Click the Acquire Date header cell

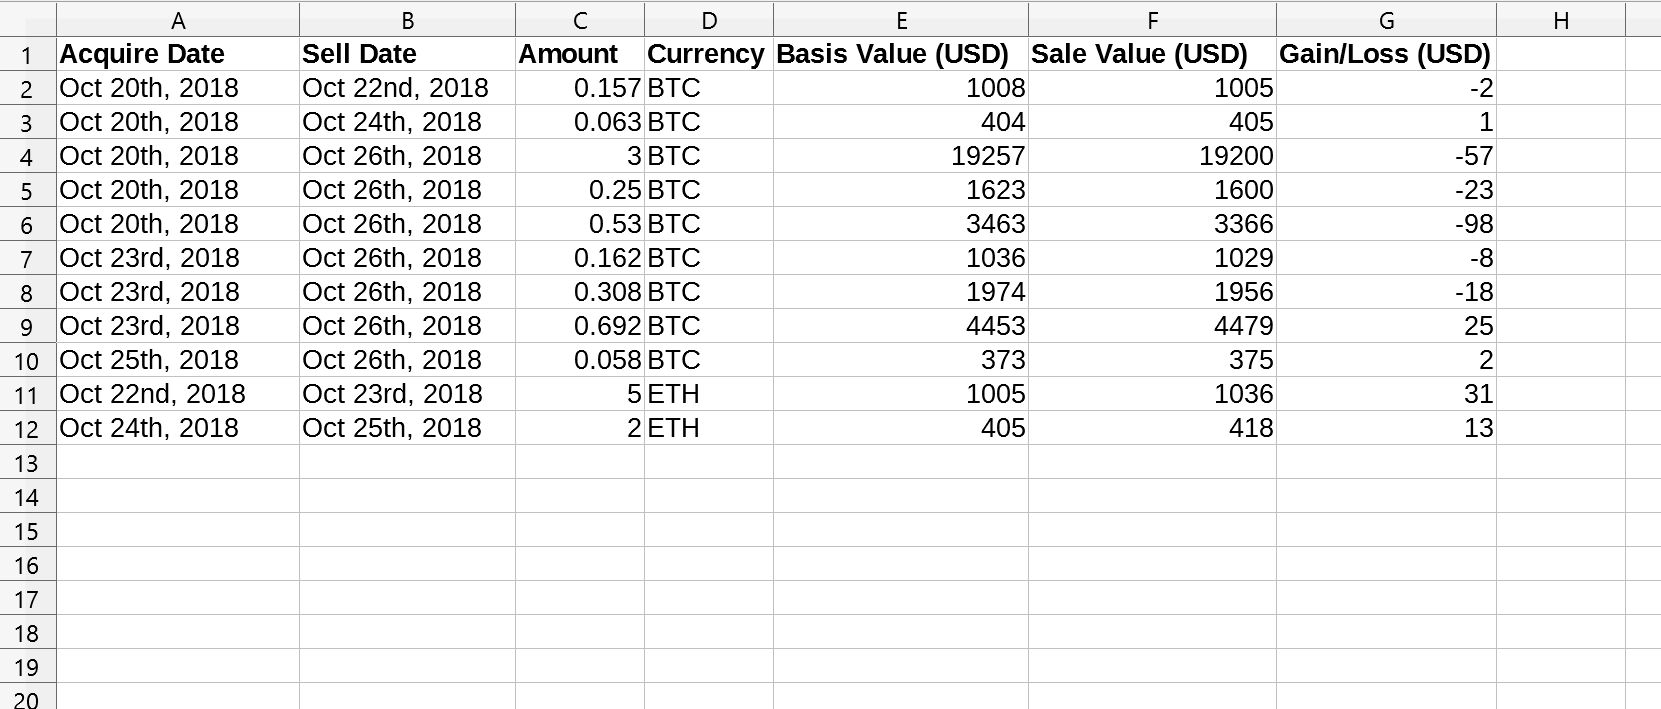coord(178,54)
